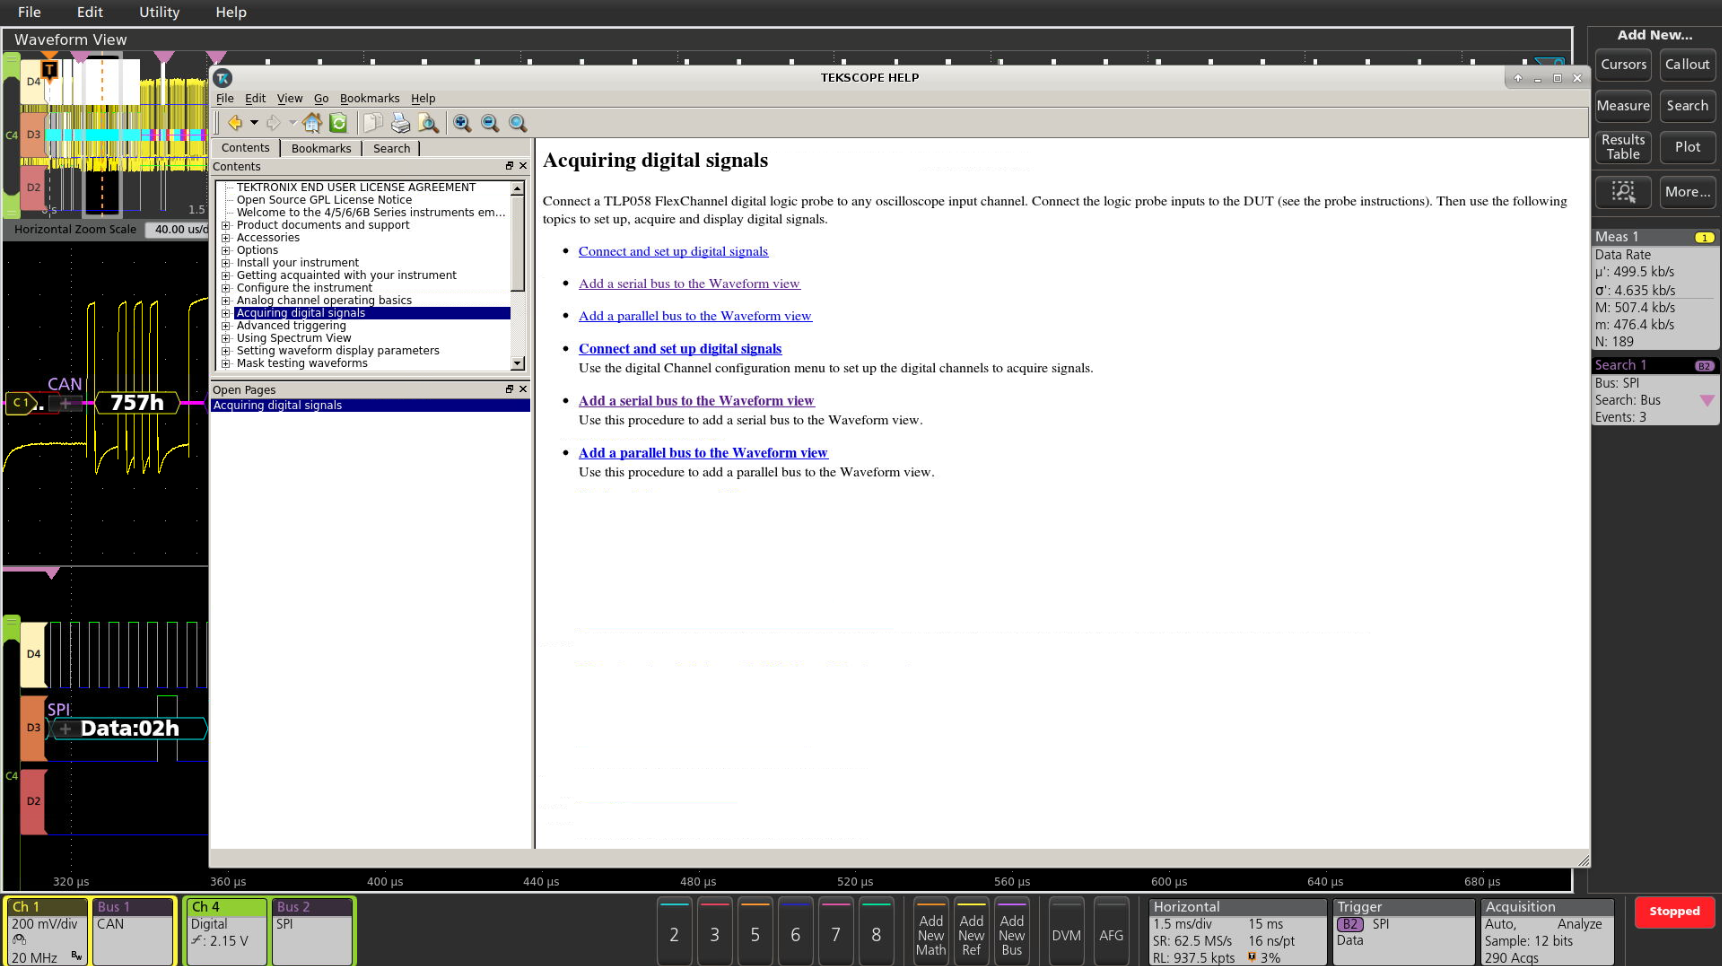
Task: Click the zoom in magnifier icon
Action: click(462, 123)
